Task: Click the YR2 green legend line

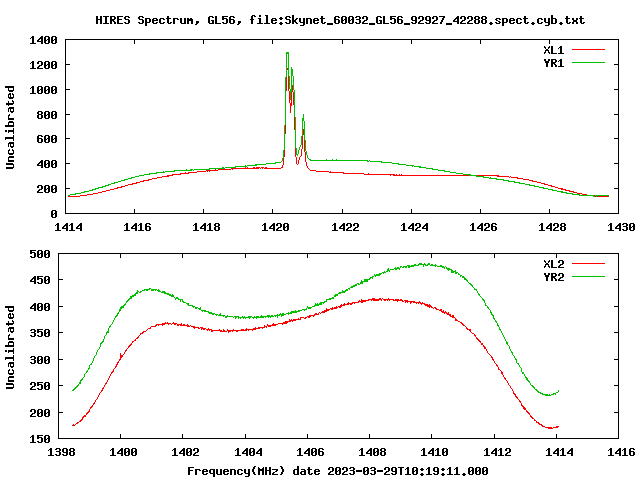Action: click(x=588, y=277)
